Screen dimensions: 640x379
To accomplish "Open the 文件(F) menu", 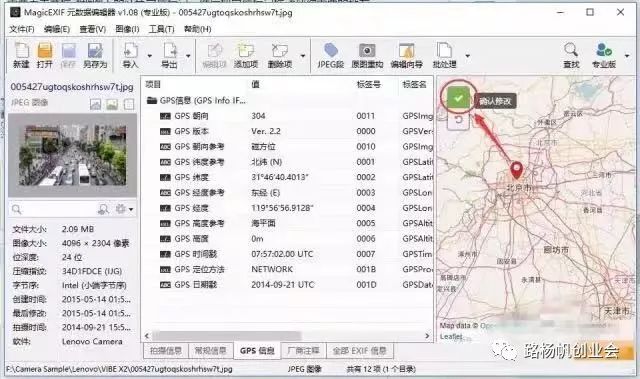I will click(22, 29).
